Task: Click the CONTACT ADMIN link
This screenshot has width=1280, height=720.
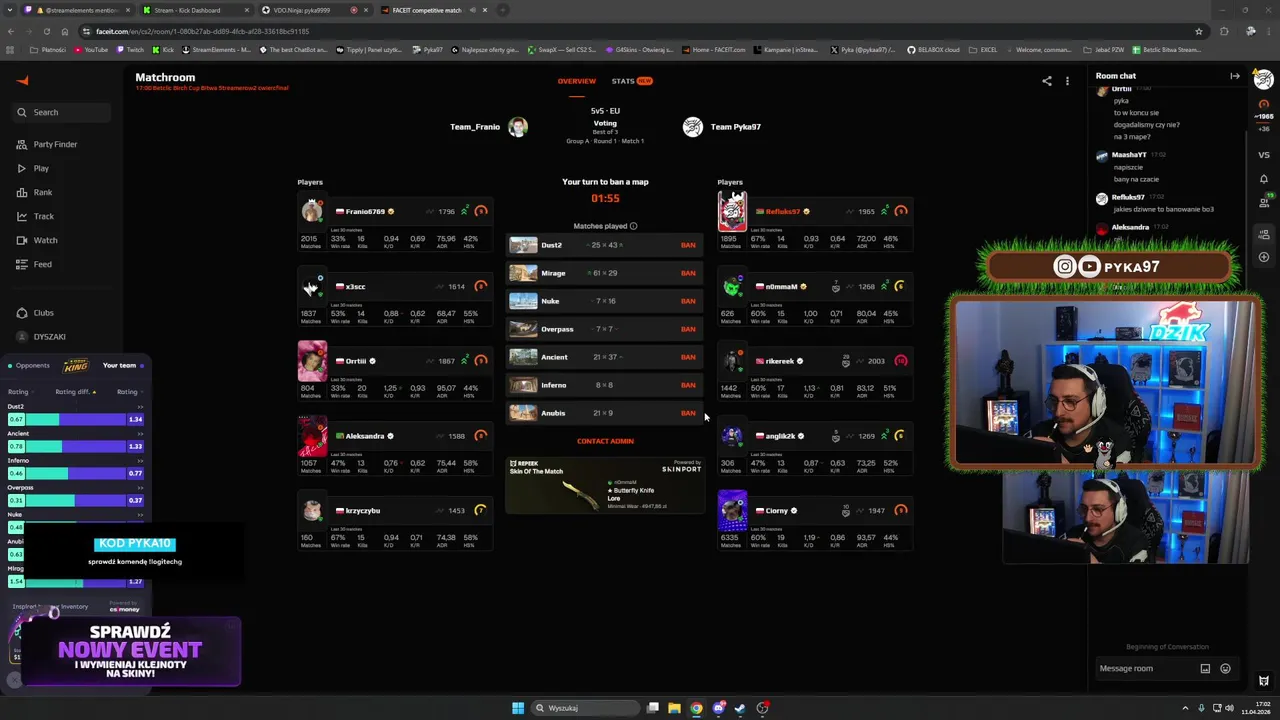Action: click(x=605, y=441)
